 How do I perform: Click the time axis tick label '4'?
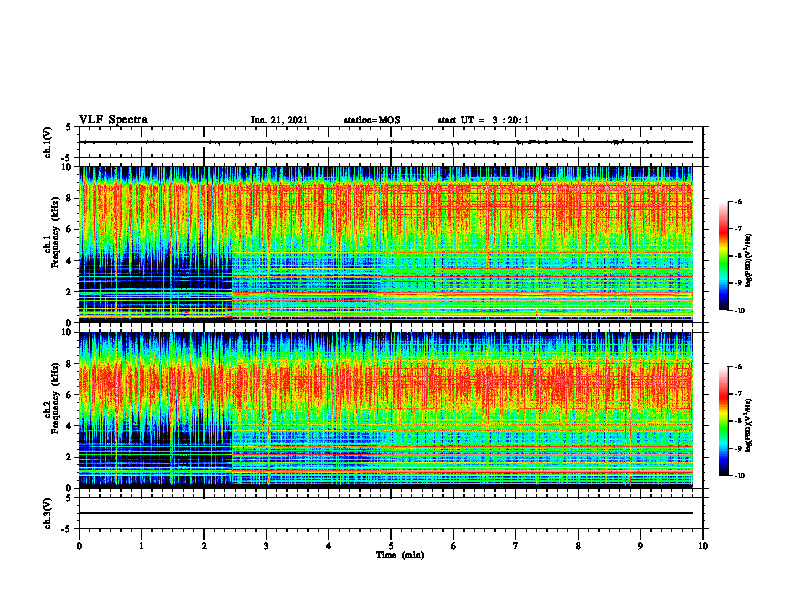(329, 546)
